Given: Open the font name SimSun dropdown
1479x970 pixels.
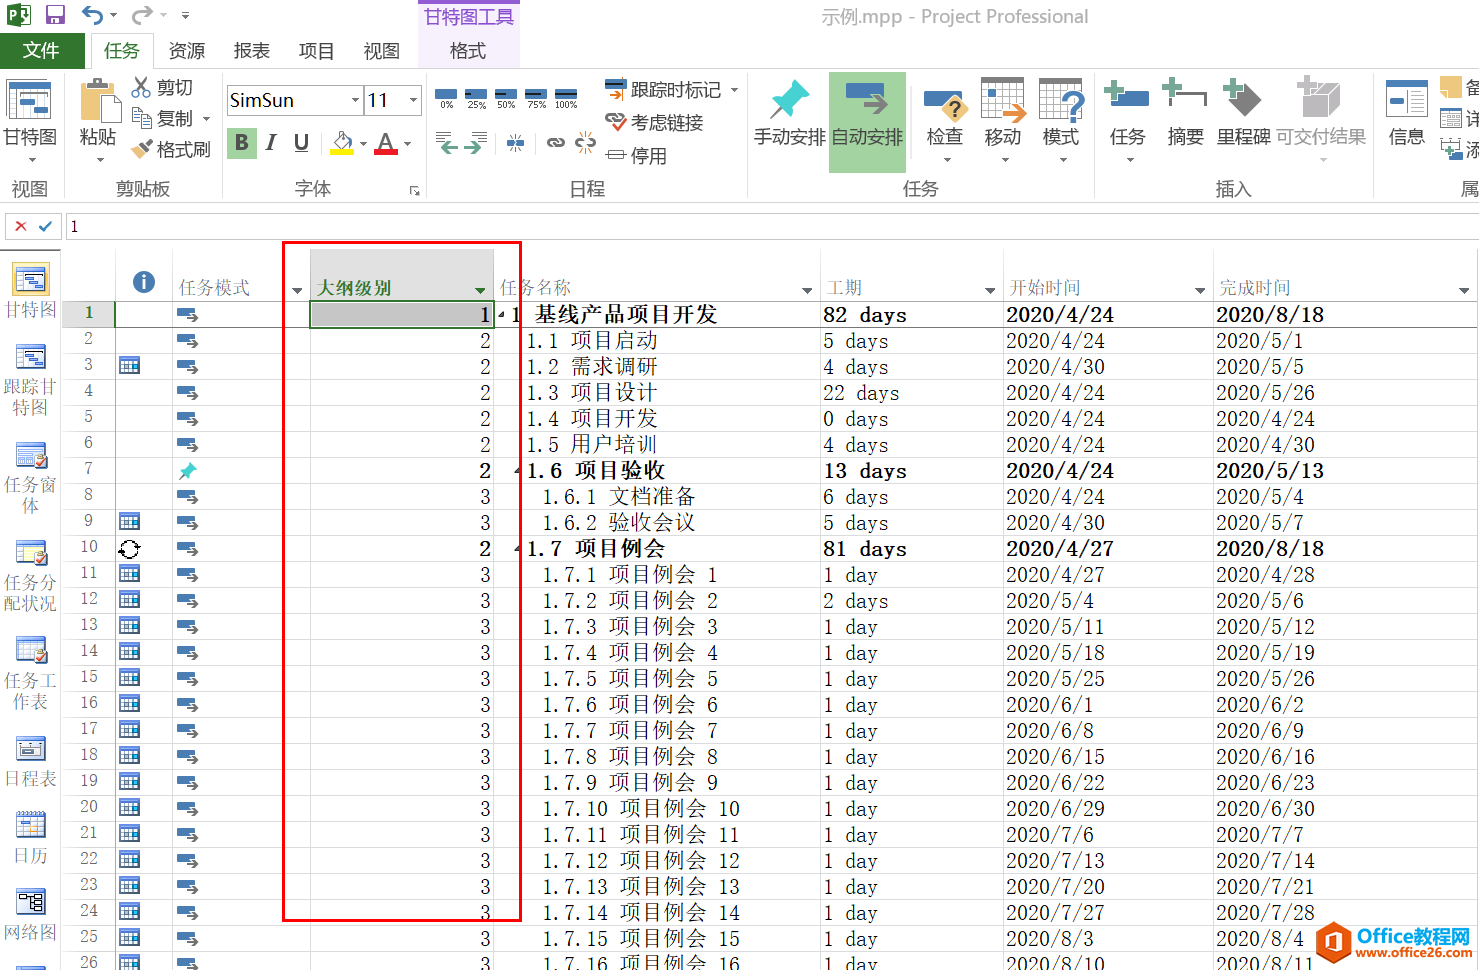Looking at the screenshot, I should [355, 100].
